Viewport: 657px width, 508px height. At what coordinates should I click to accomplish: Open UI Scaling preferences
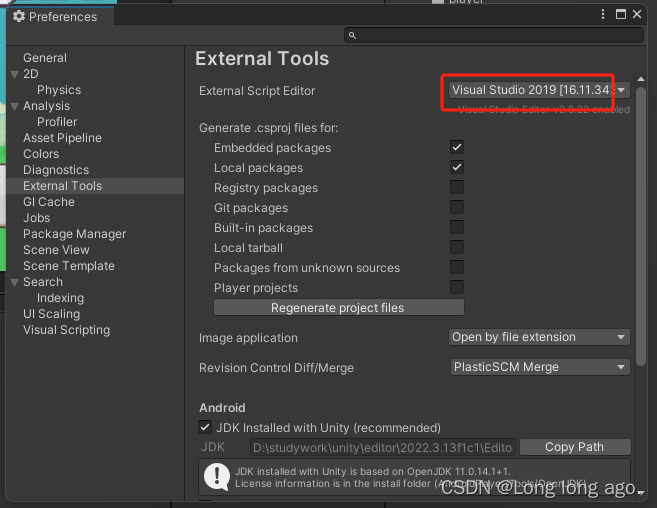coord(52,314)
